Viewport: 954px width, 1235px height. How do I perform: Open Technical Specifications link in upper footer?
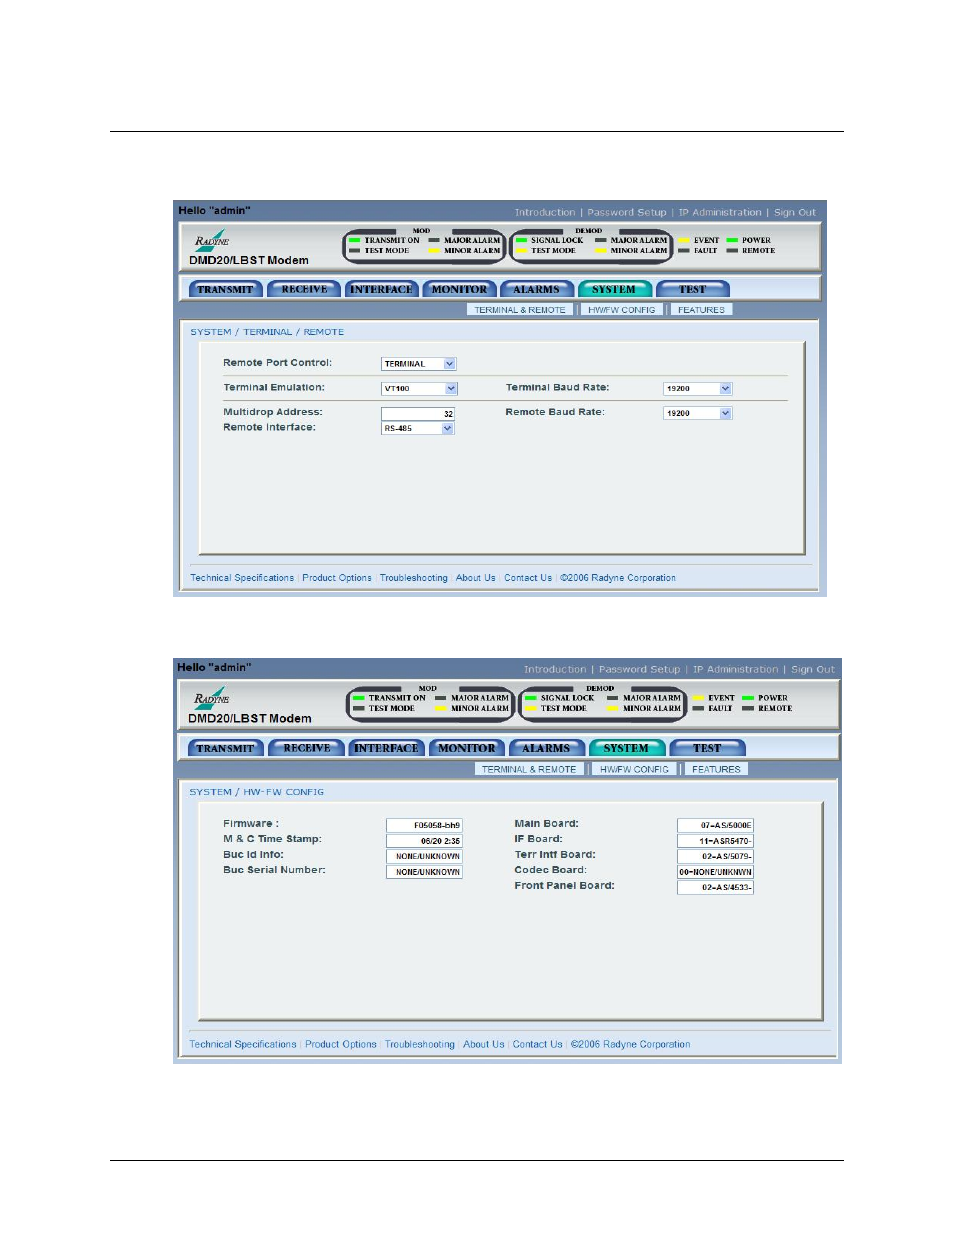tap(242, 578)
